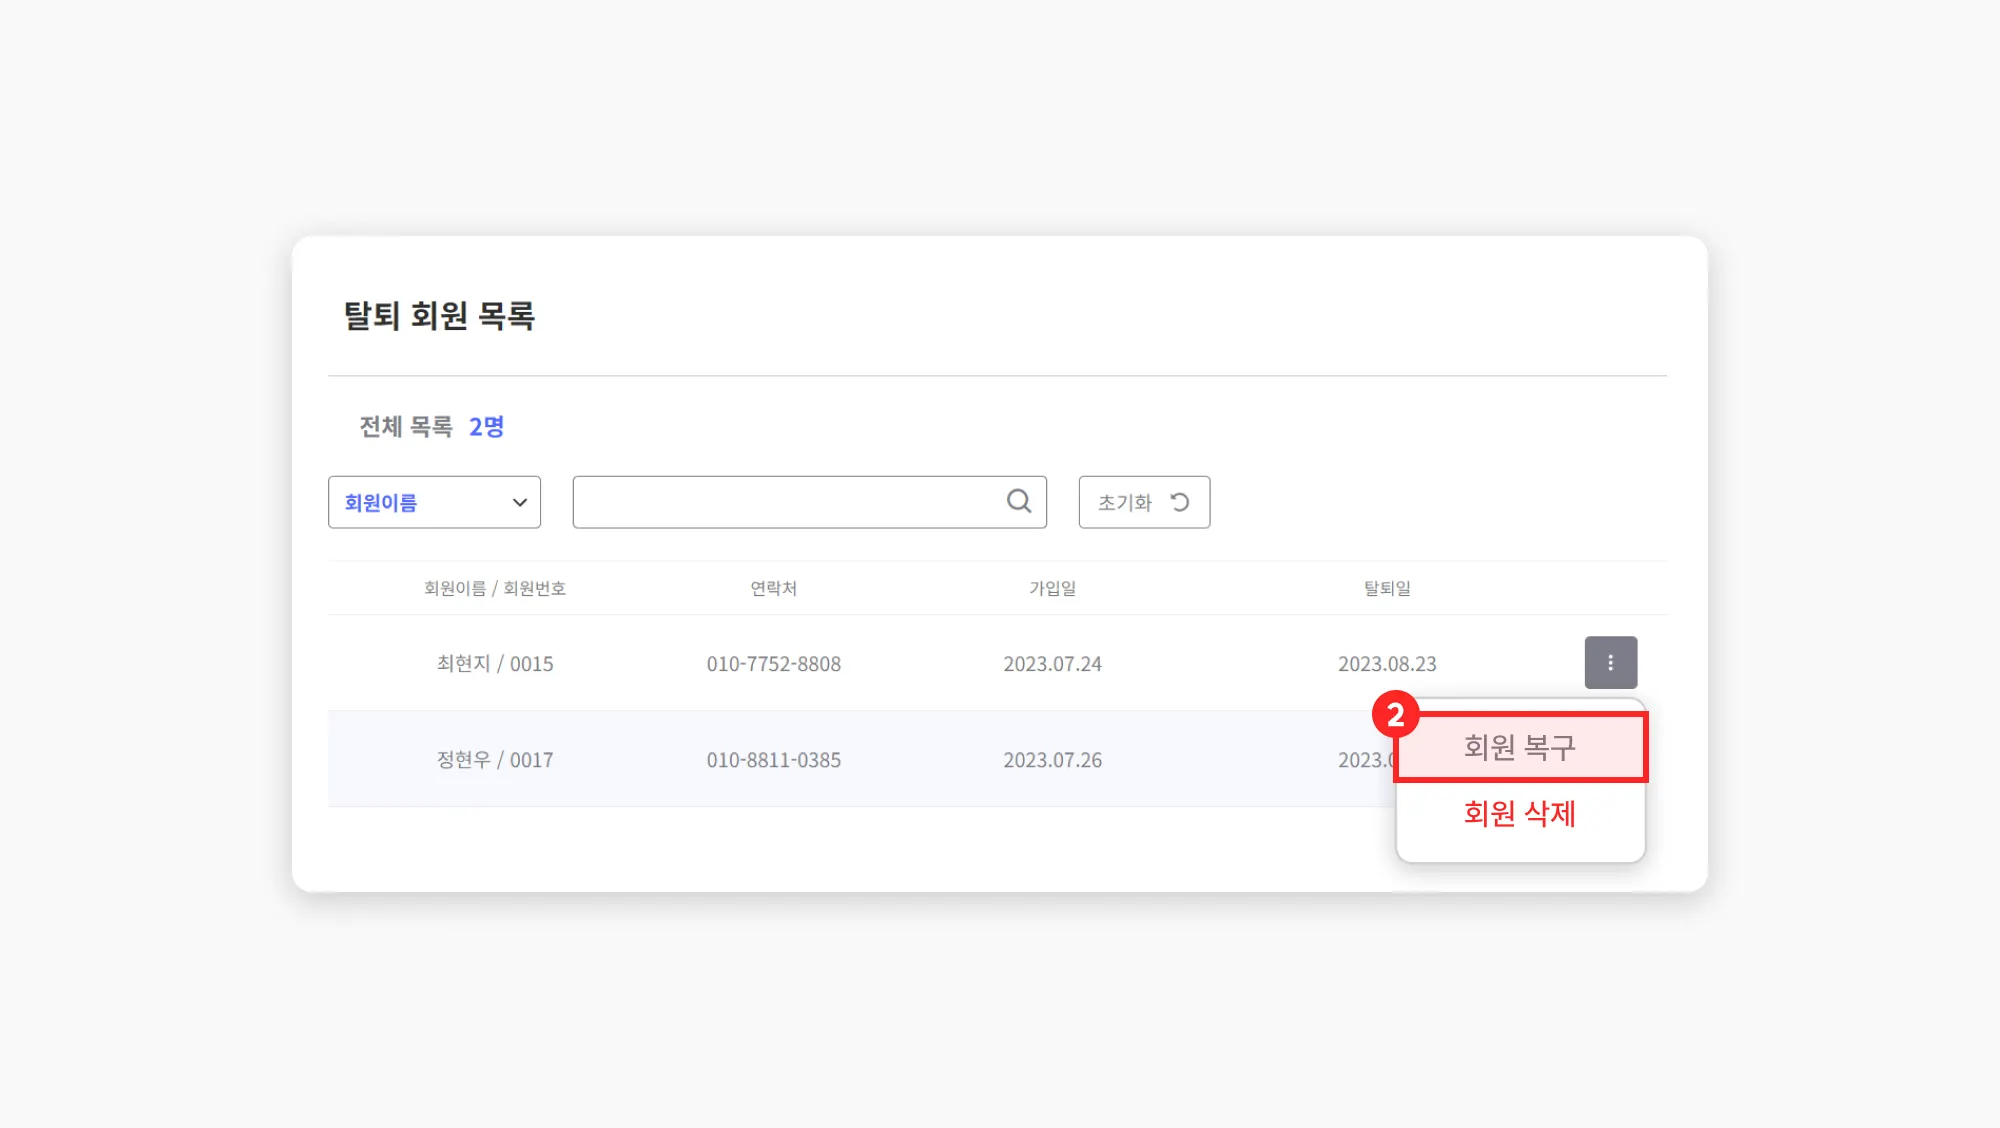Focus the member search text field
The height and width of the screenshot is (1128, 2000).
tap(788, 502)
